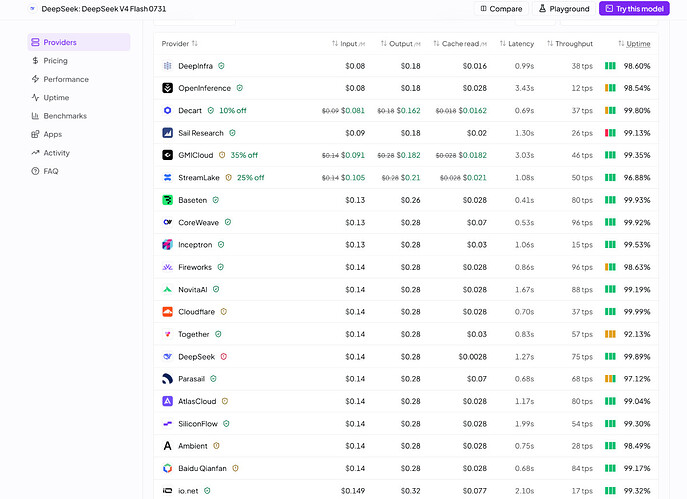This screenshot has height=499, width=687.
Task: Open Benchmarks from the sidebar
Action: coord(79,116)
